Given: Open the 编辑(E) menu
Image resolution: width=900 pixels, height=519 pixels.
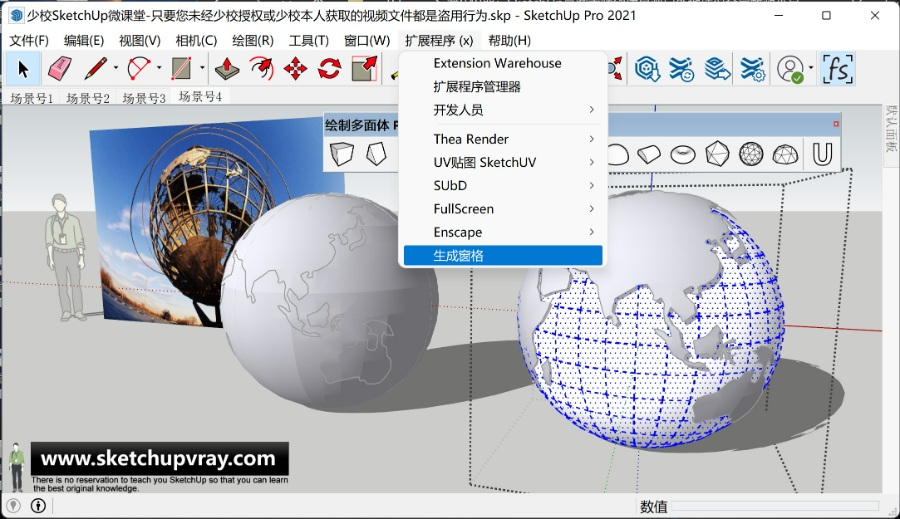Looking at the screenshot, I should [x=84, y=40].
